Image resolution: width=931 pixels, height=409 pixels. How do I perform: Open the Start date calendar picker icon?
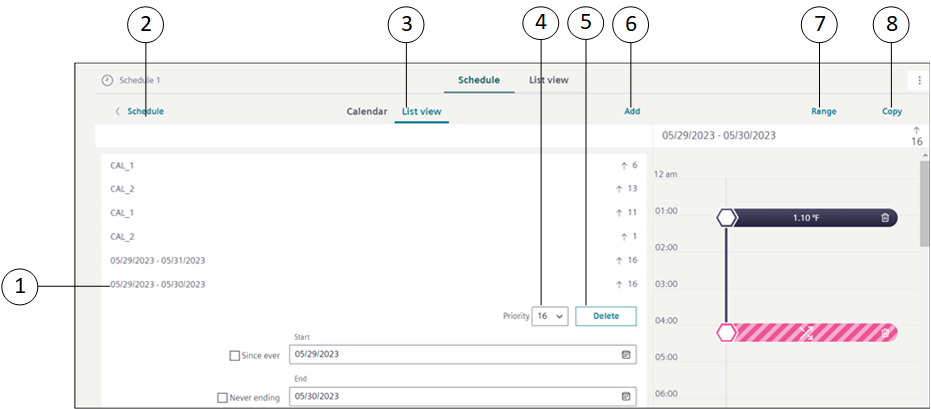626,354
